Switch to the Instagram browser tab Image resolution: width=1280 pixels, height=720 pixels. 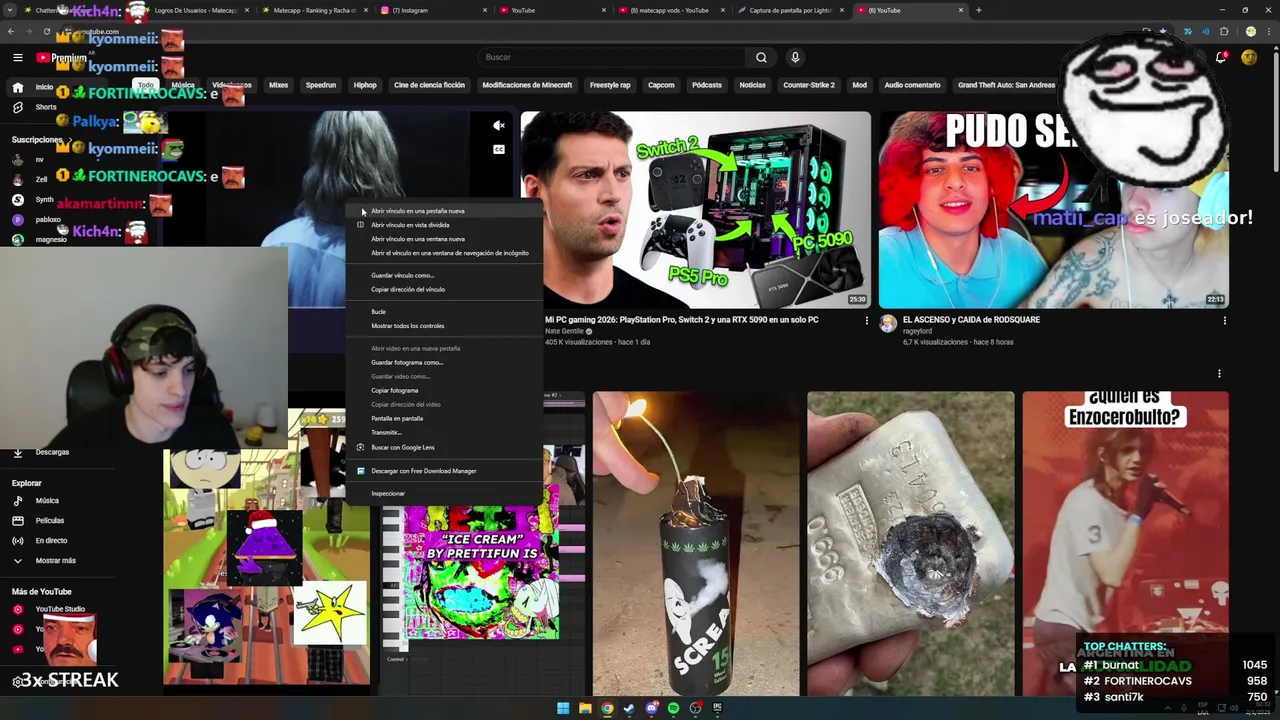(432, 10)
